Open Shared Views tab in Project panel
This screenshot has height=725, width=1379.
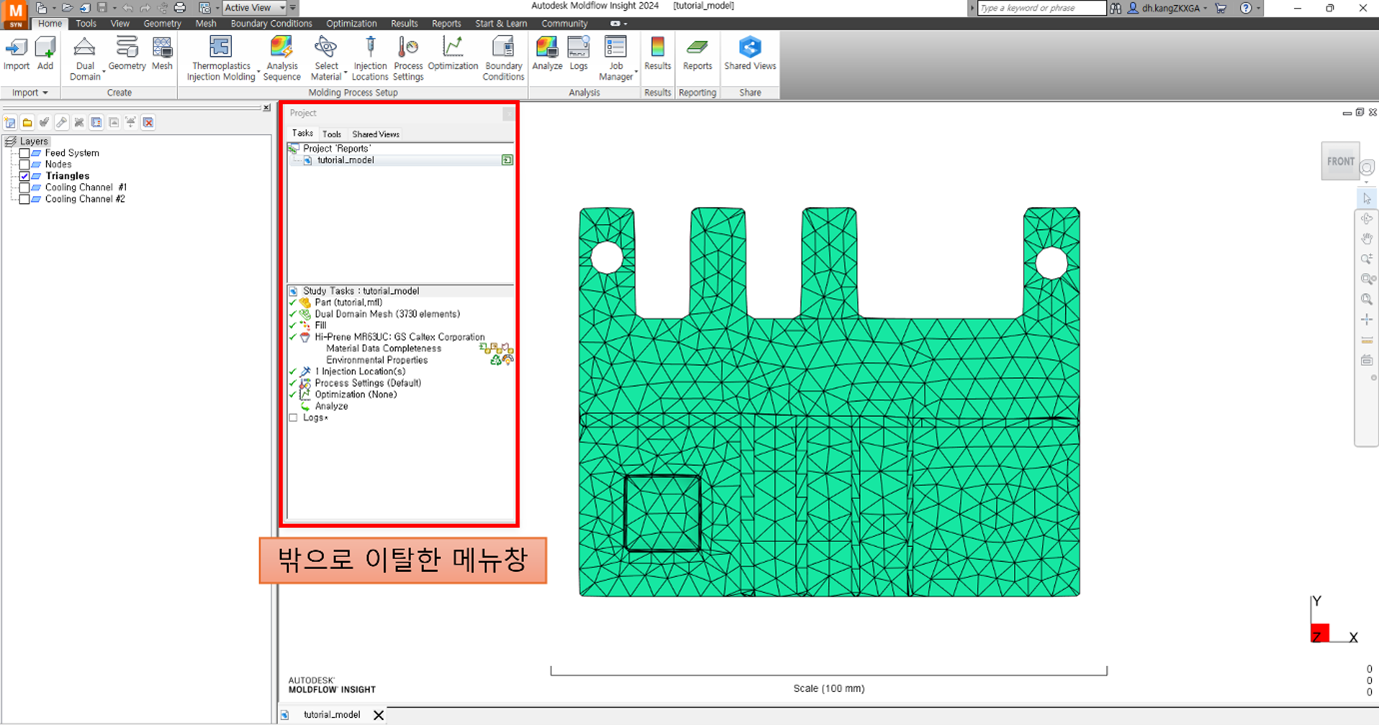[376, 134]
